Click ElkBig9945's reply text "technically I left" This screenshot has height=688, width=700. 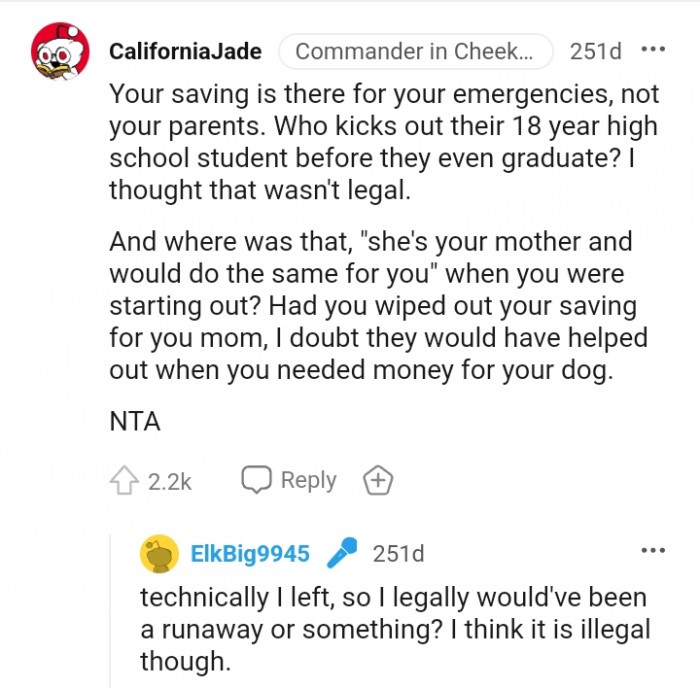(395, 629)
